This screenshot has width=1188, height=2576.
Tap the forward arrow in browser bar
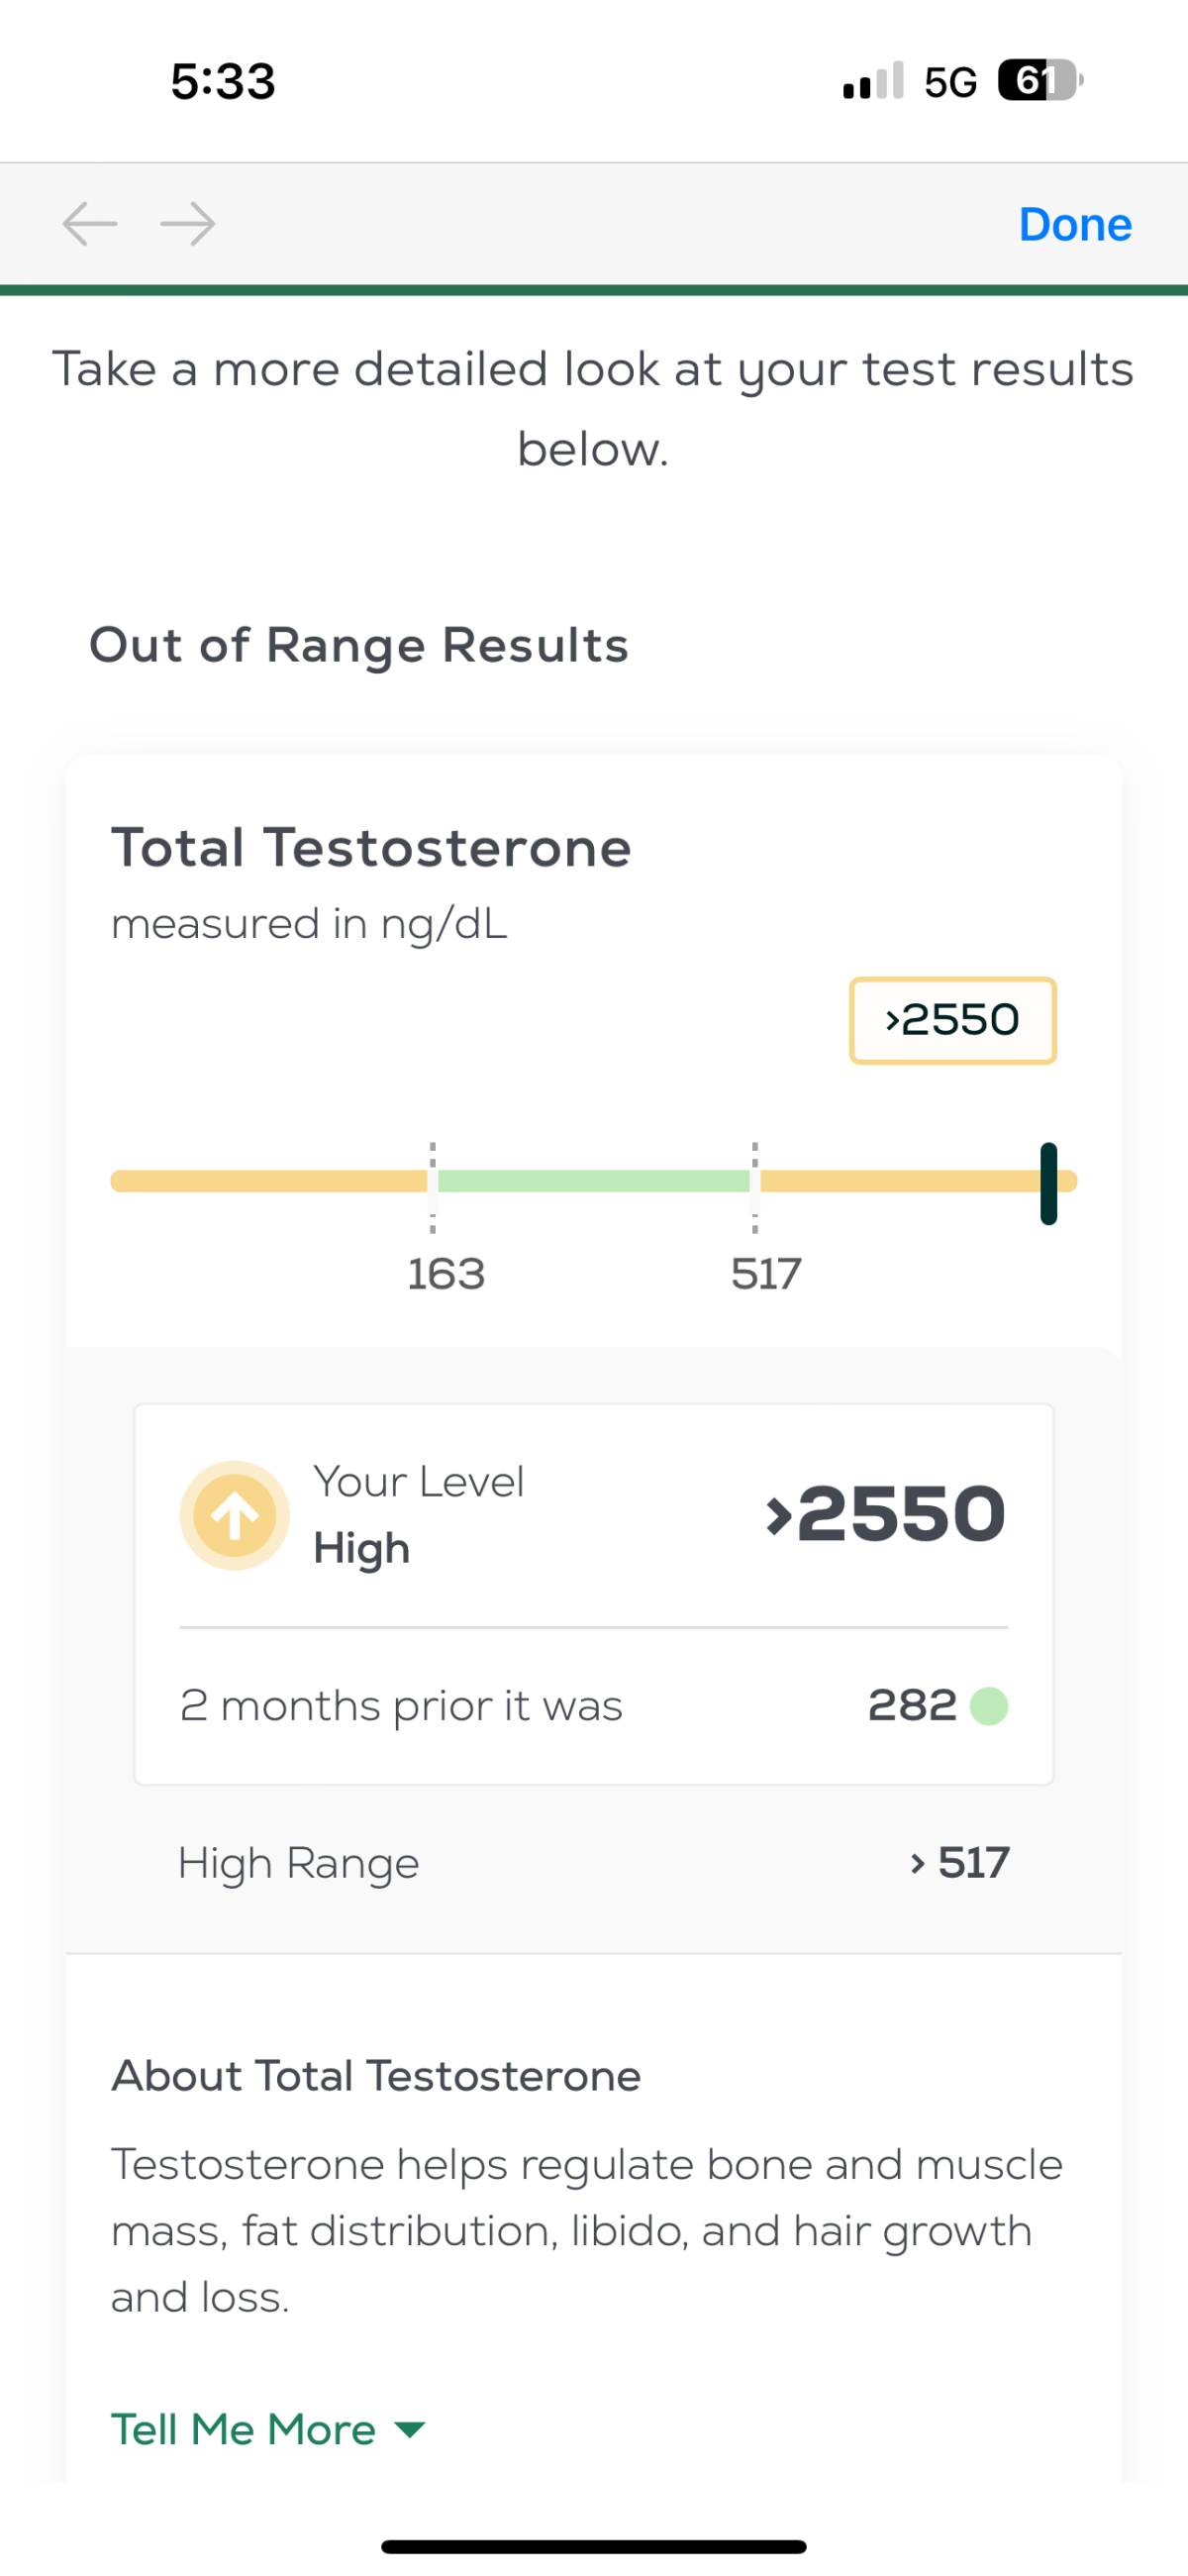click(x=188, y=224)
